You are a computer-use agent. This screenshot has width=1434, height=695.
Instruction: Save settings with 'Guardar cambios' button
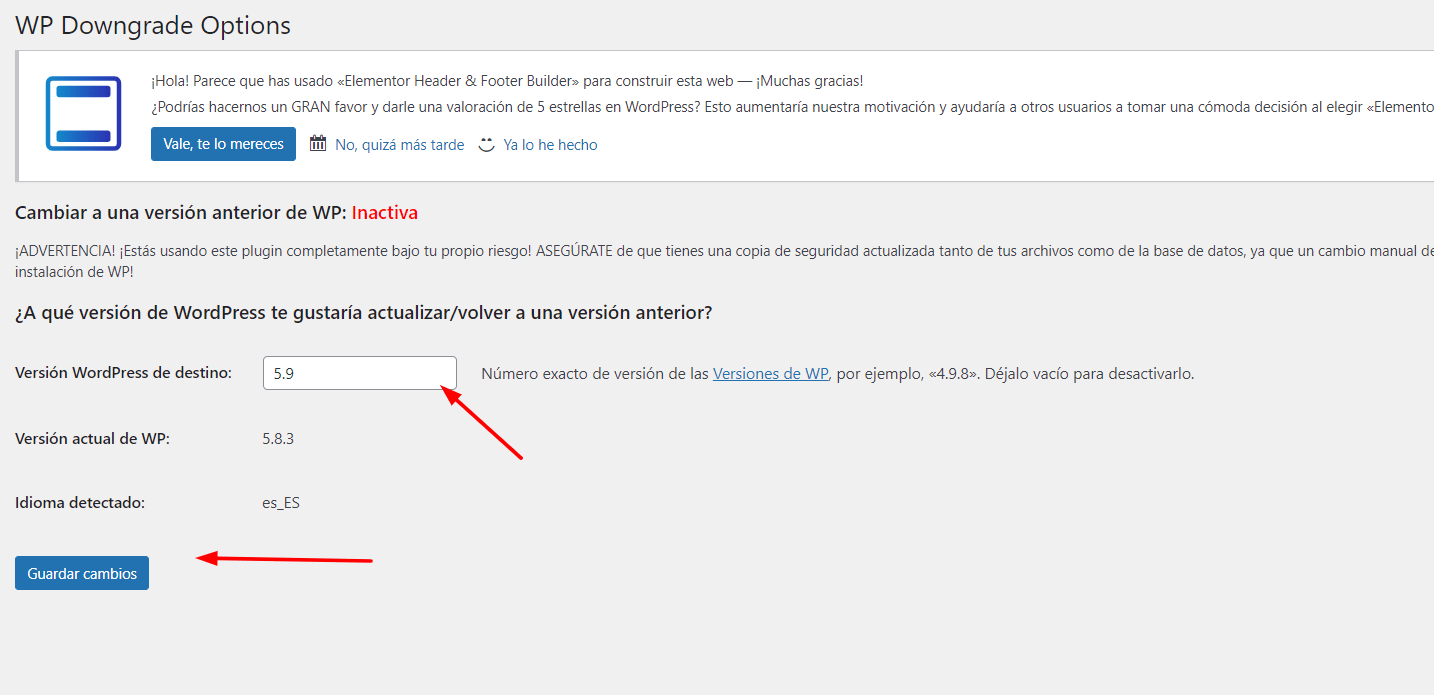82,573
